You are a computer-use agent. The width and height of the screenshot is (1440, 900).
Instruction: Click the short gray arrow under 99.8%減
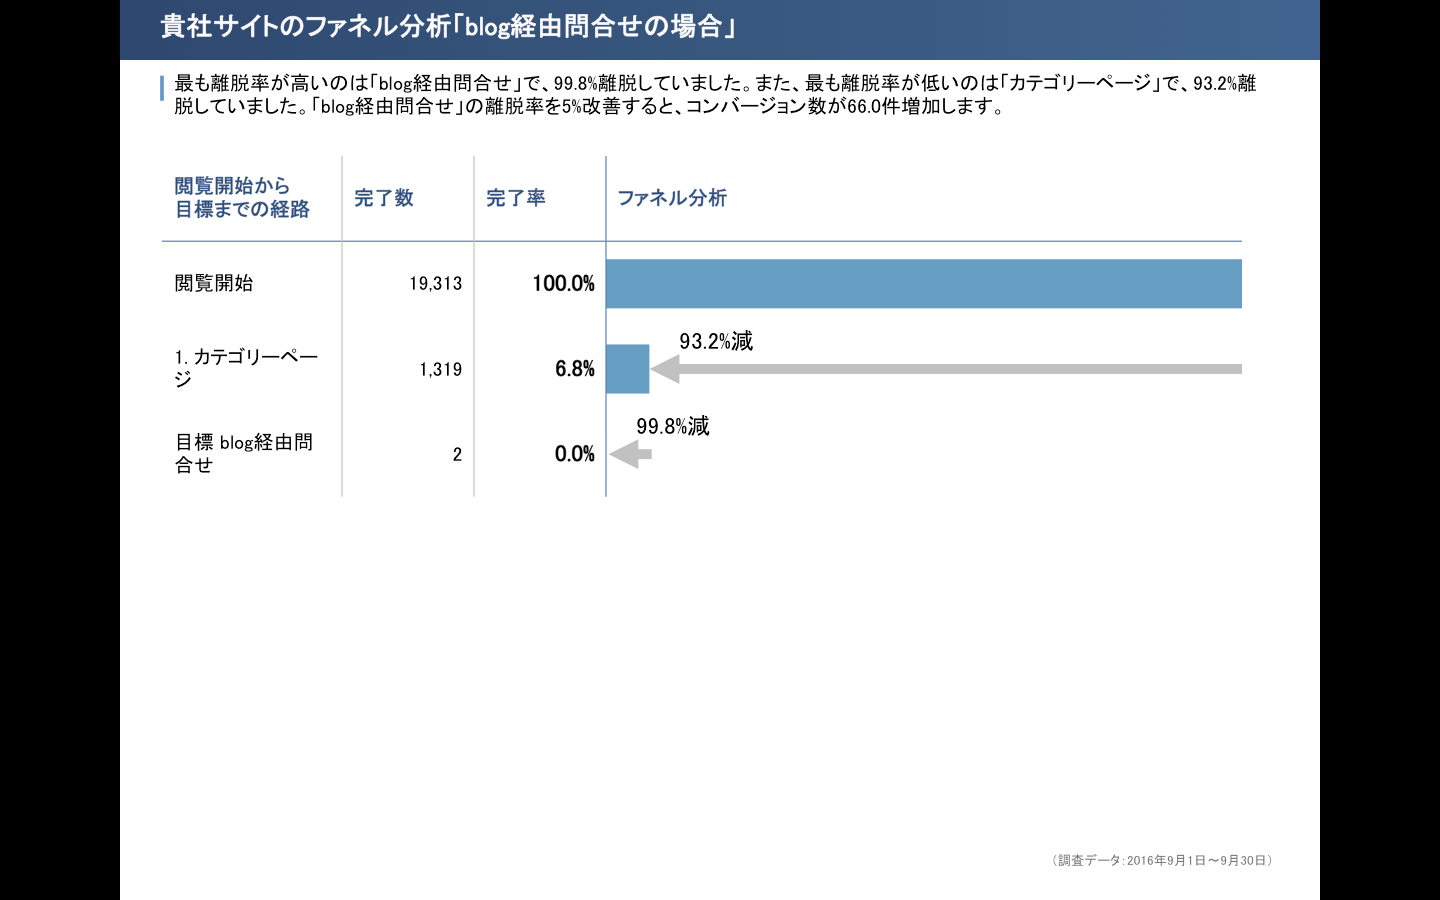click(x=631, y=454)
